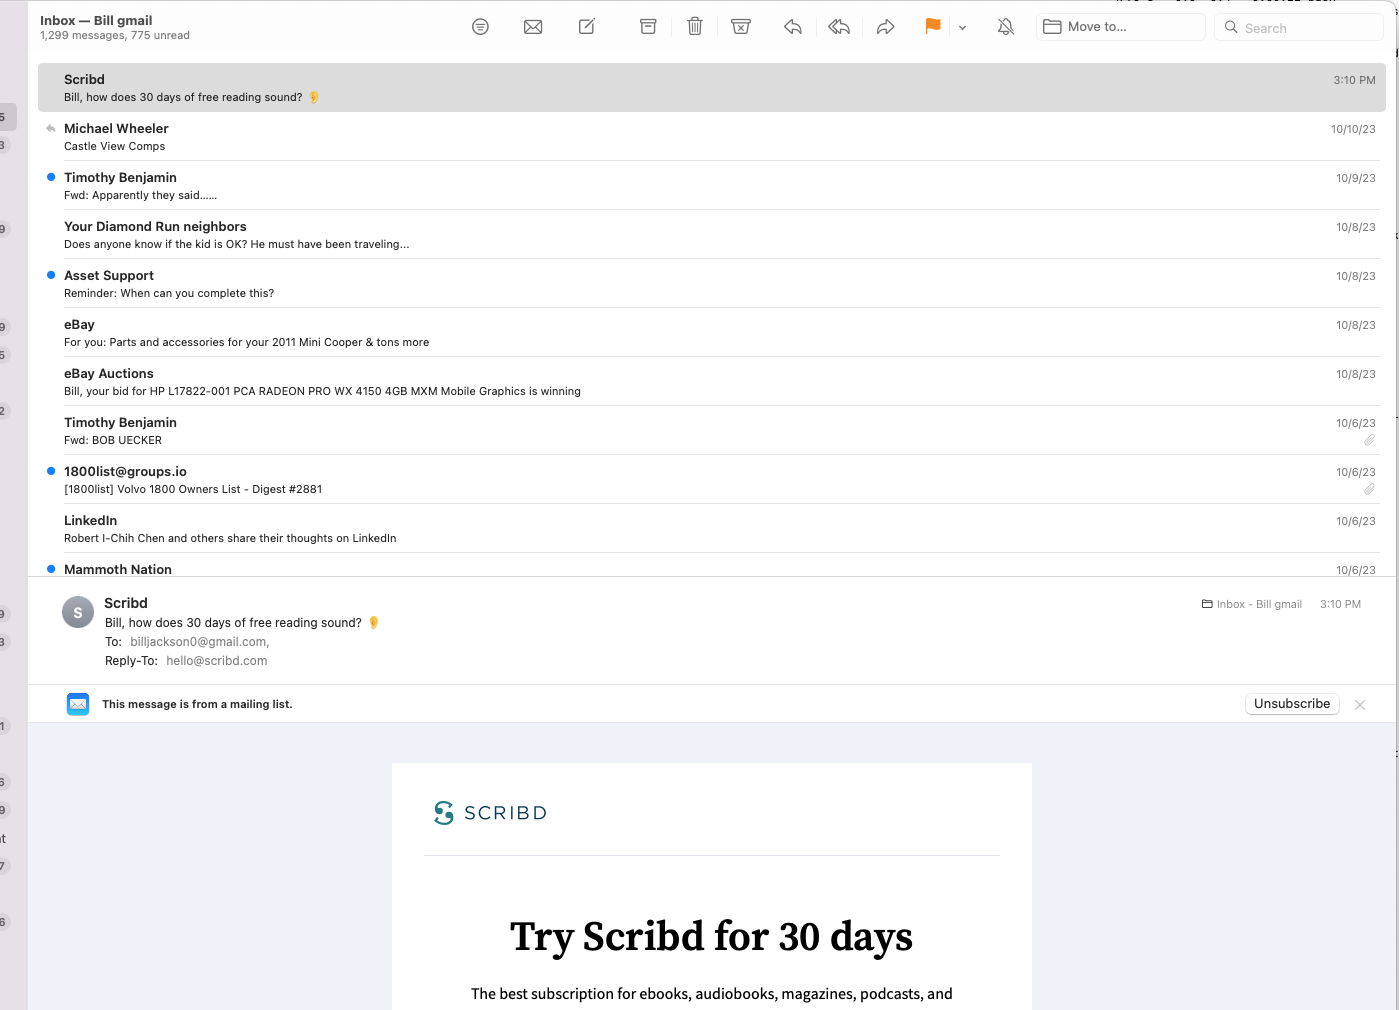Open the eBay Mini Cooper parts email
The image size is (1399, 1010).
tap(712, 333)
